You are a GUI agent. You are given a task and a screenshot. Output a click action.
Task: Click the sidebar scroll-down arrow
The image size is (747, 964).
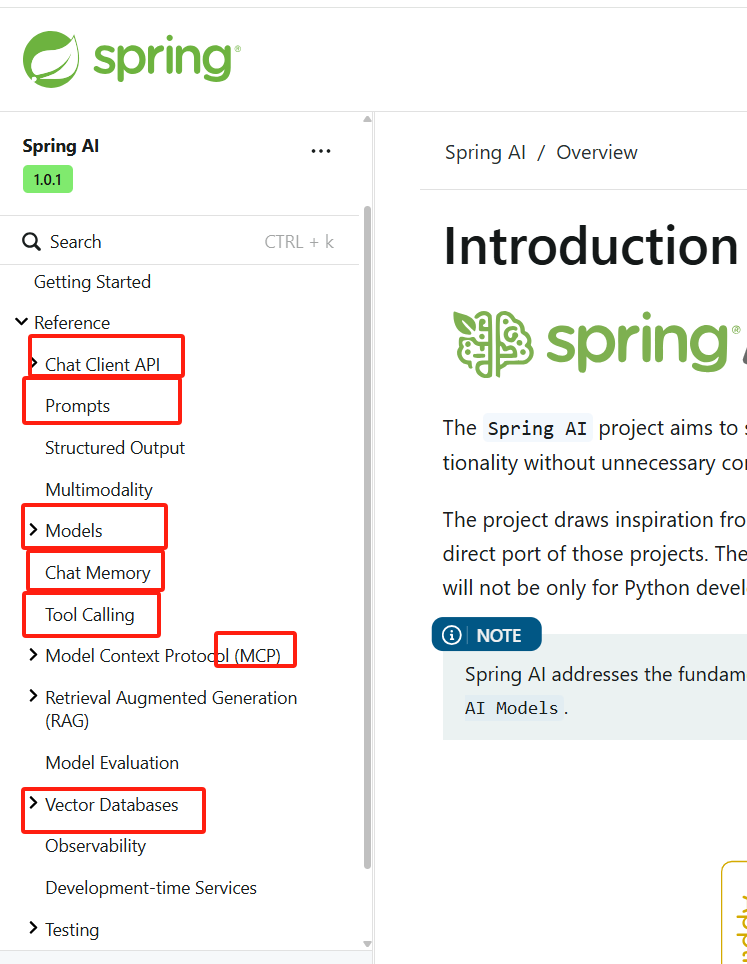point(368,944)
